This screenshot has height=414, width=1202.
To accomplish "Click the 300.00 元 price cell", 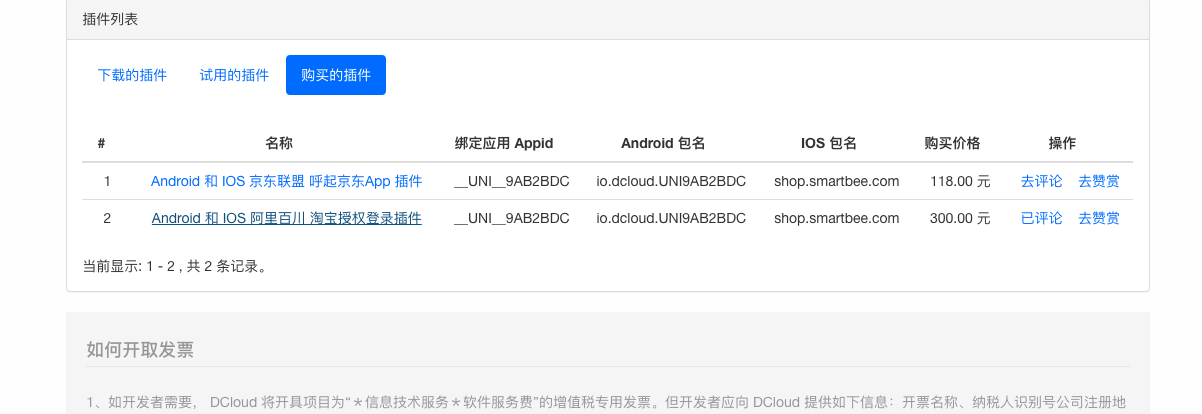I will 960,217.
